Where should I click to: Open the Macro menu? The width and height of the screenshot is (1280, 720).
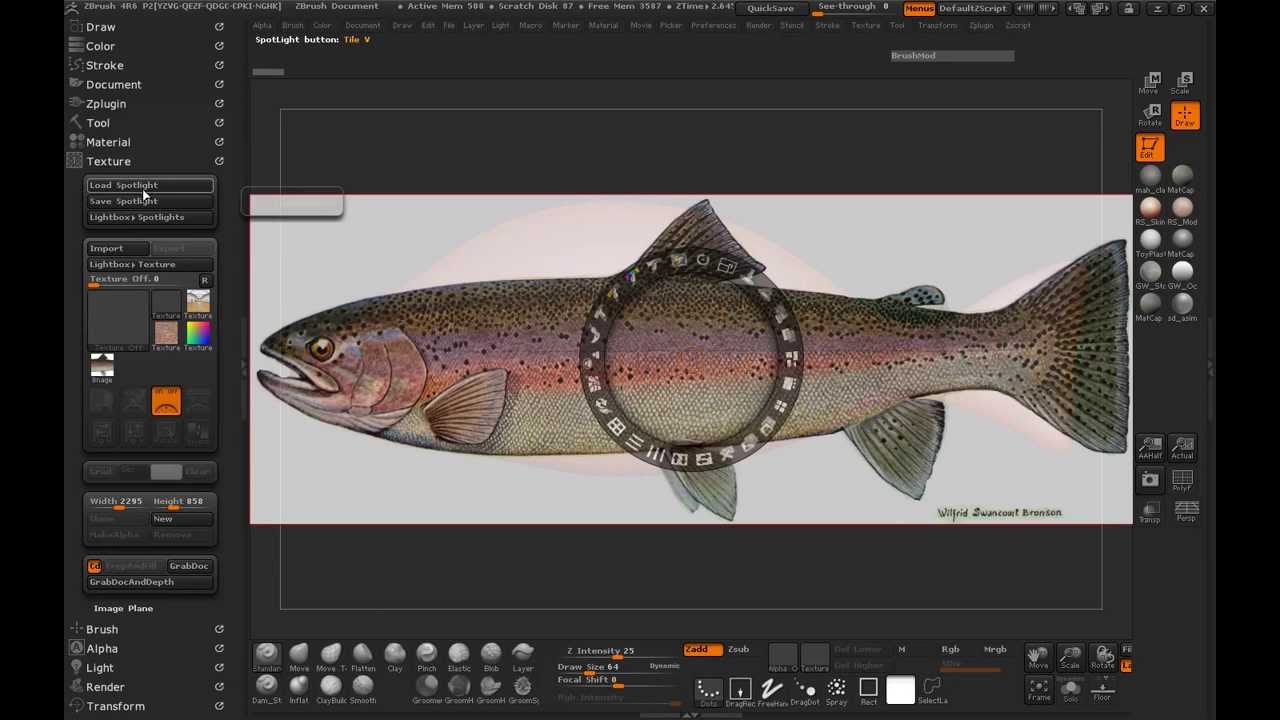[530, 25]
